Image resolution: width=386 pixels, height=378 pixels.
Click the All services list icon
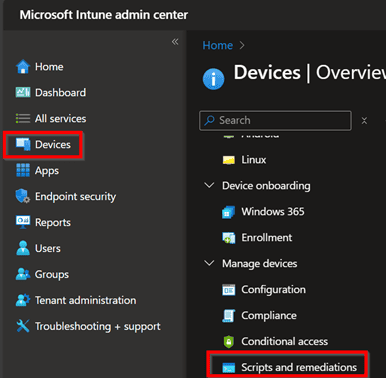click(x=23, y=118)
